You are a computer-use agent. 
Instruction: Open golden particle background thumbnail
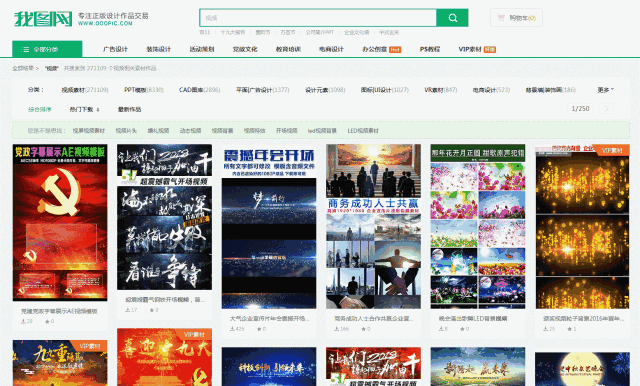(x=582, y=226)
